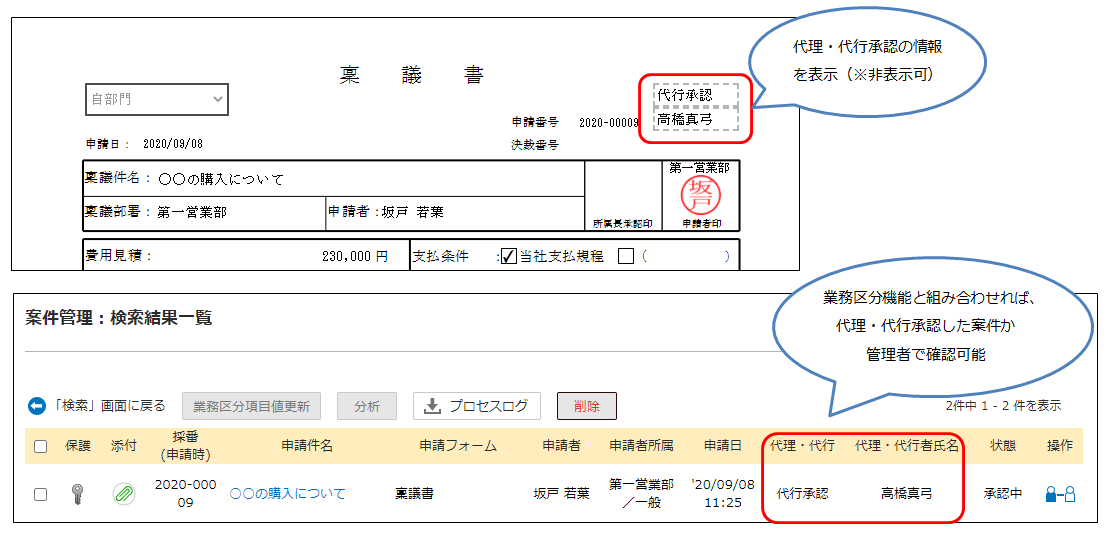Open the 自部門 dropdown
1108x533 pixels.
pyautogui.click(x=156, y=100)
